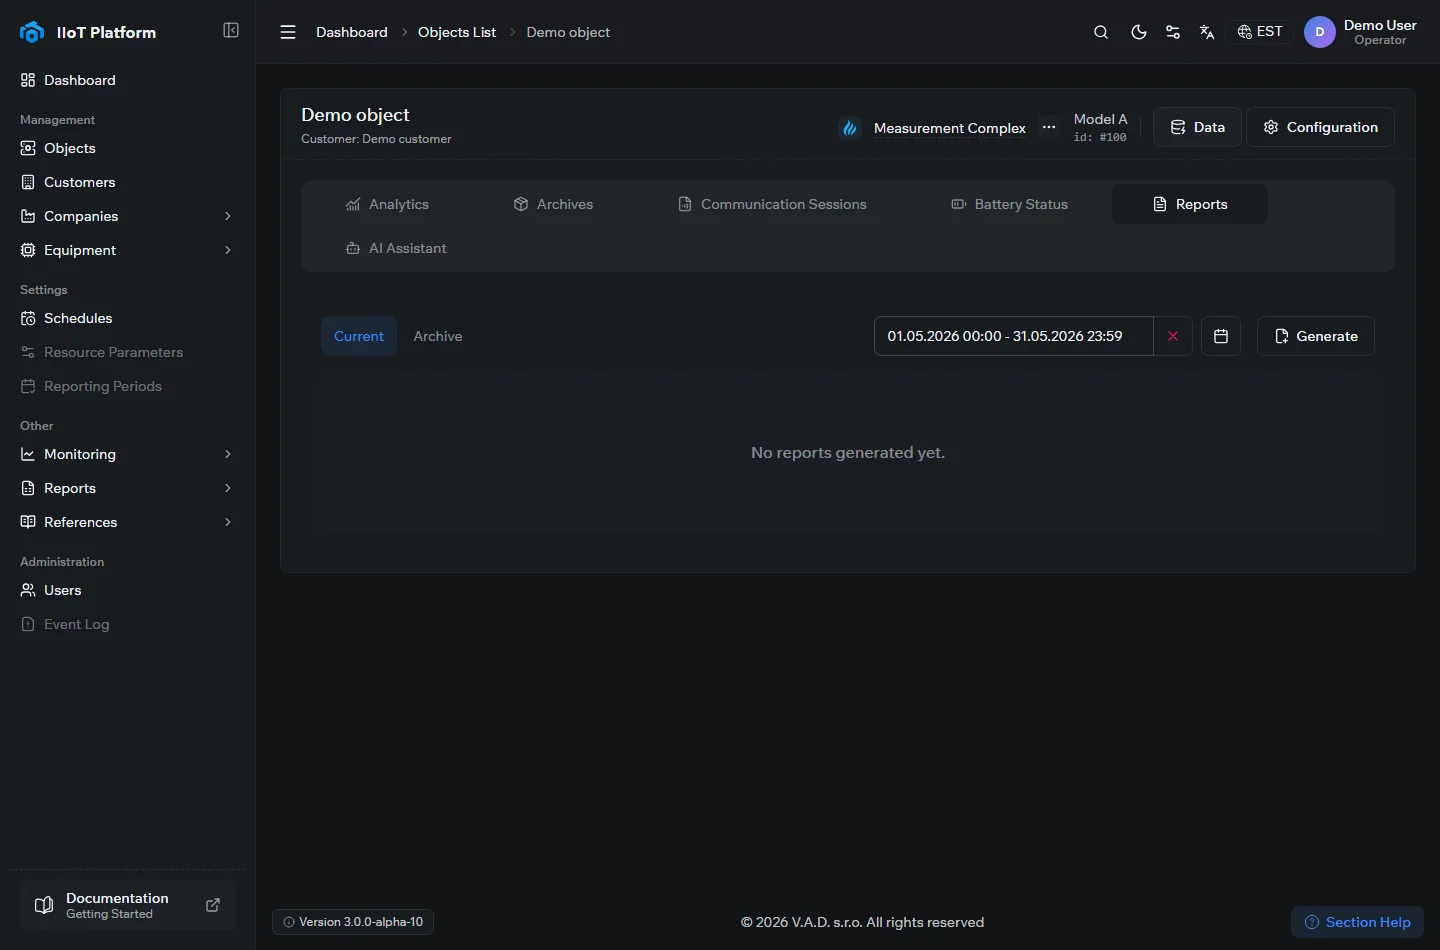Open the Section Help button
Screen dimensions: 1440x950
(x=1357, y=922)
